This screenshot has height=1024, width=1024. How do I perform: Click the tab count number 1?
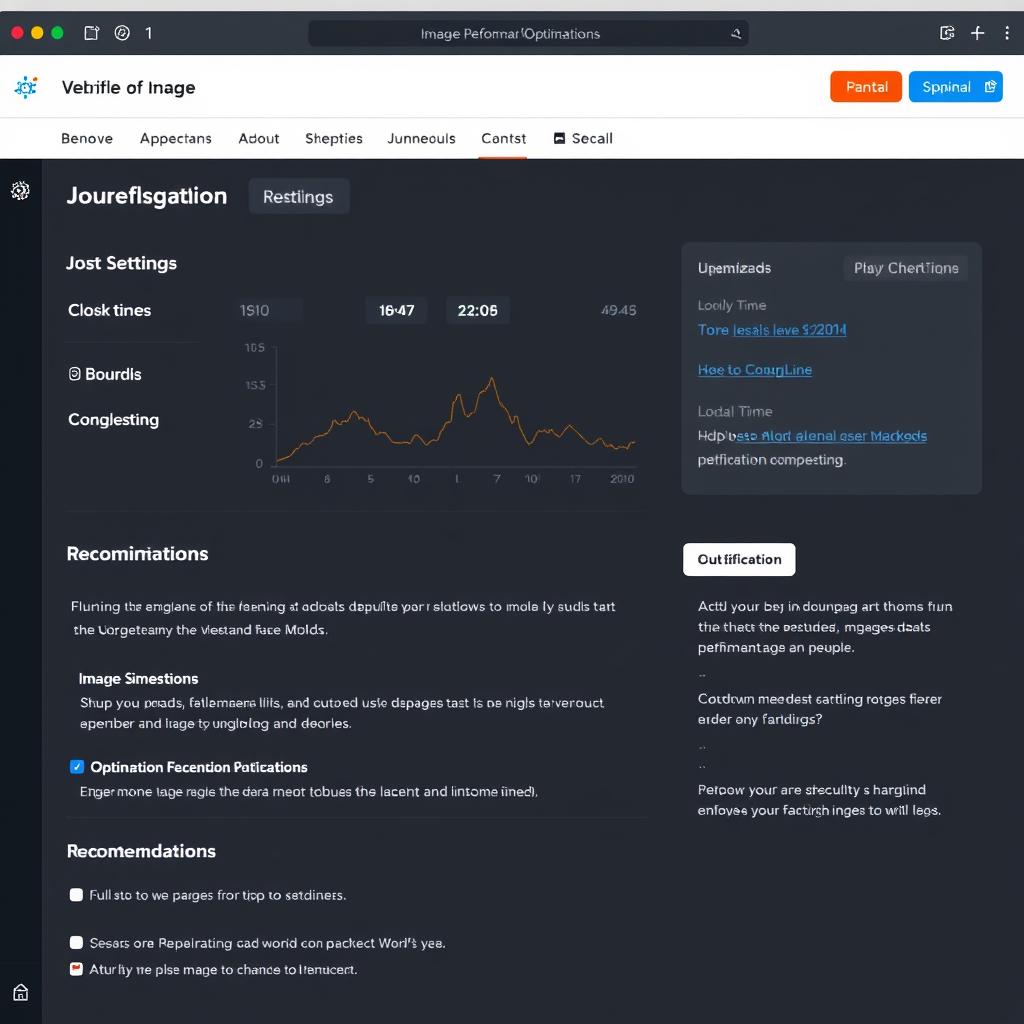pos(148,33)
